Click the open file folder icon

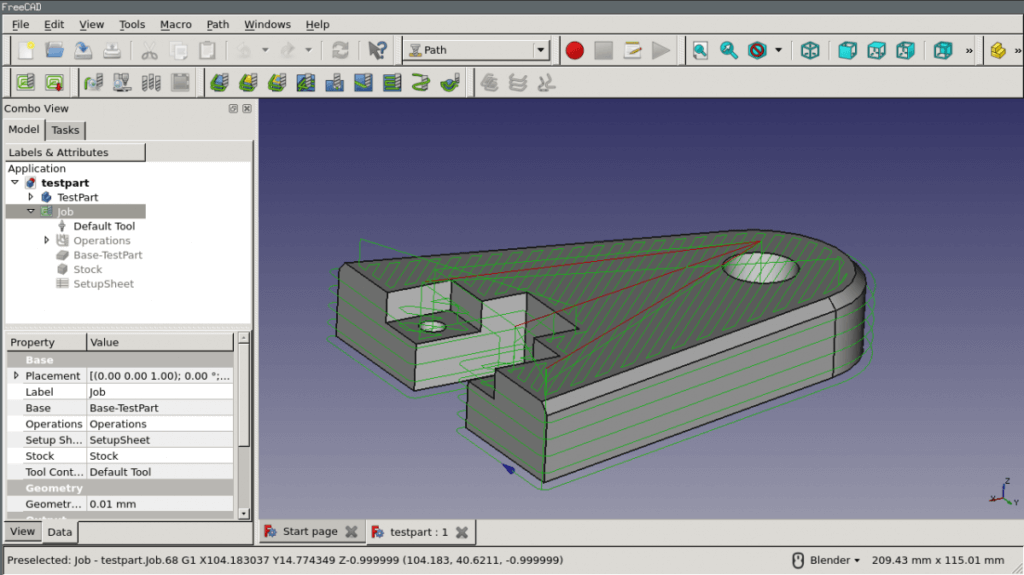(54, 50)
